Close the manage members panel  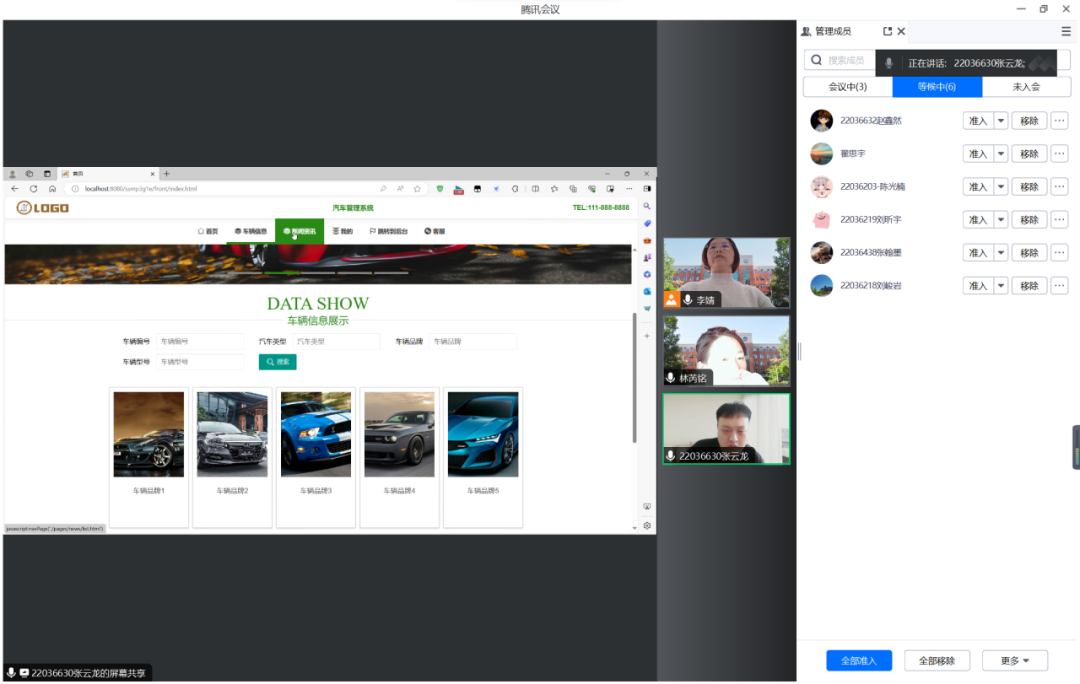[x=901, y=32]
